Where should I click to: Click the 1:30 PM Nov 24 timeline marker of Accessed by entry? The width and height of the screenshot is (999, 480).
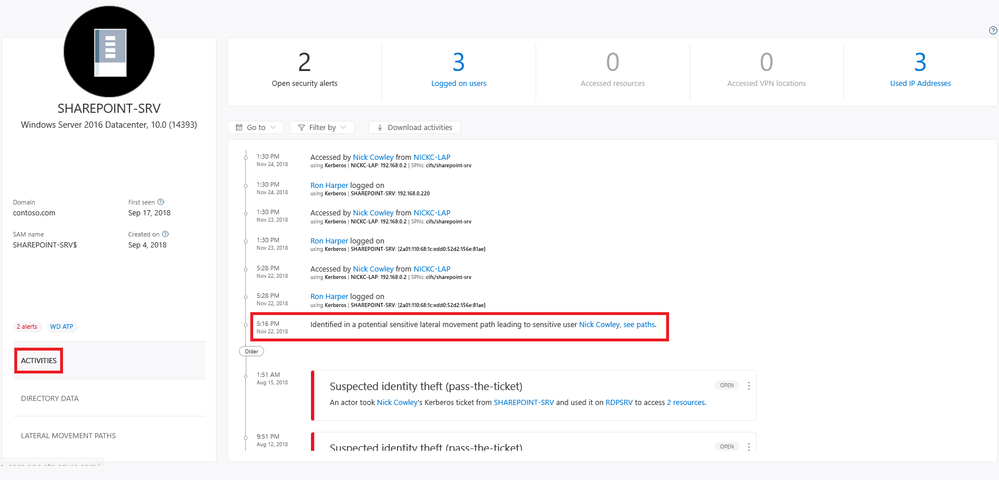click(245, 157)
